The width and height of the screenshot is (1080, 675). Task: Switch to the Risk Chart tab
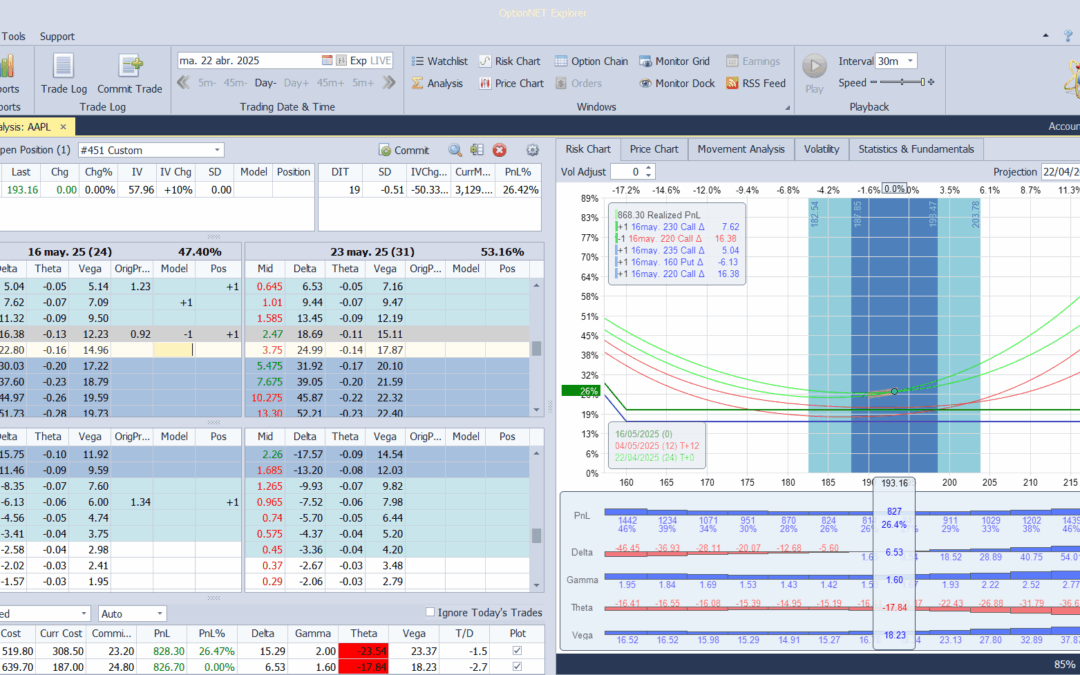[x=588, y=149]
